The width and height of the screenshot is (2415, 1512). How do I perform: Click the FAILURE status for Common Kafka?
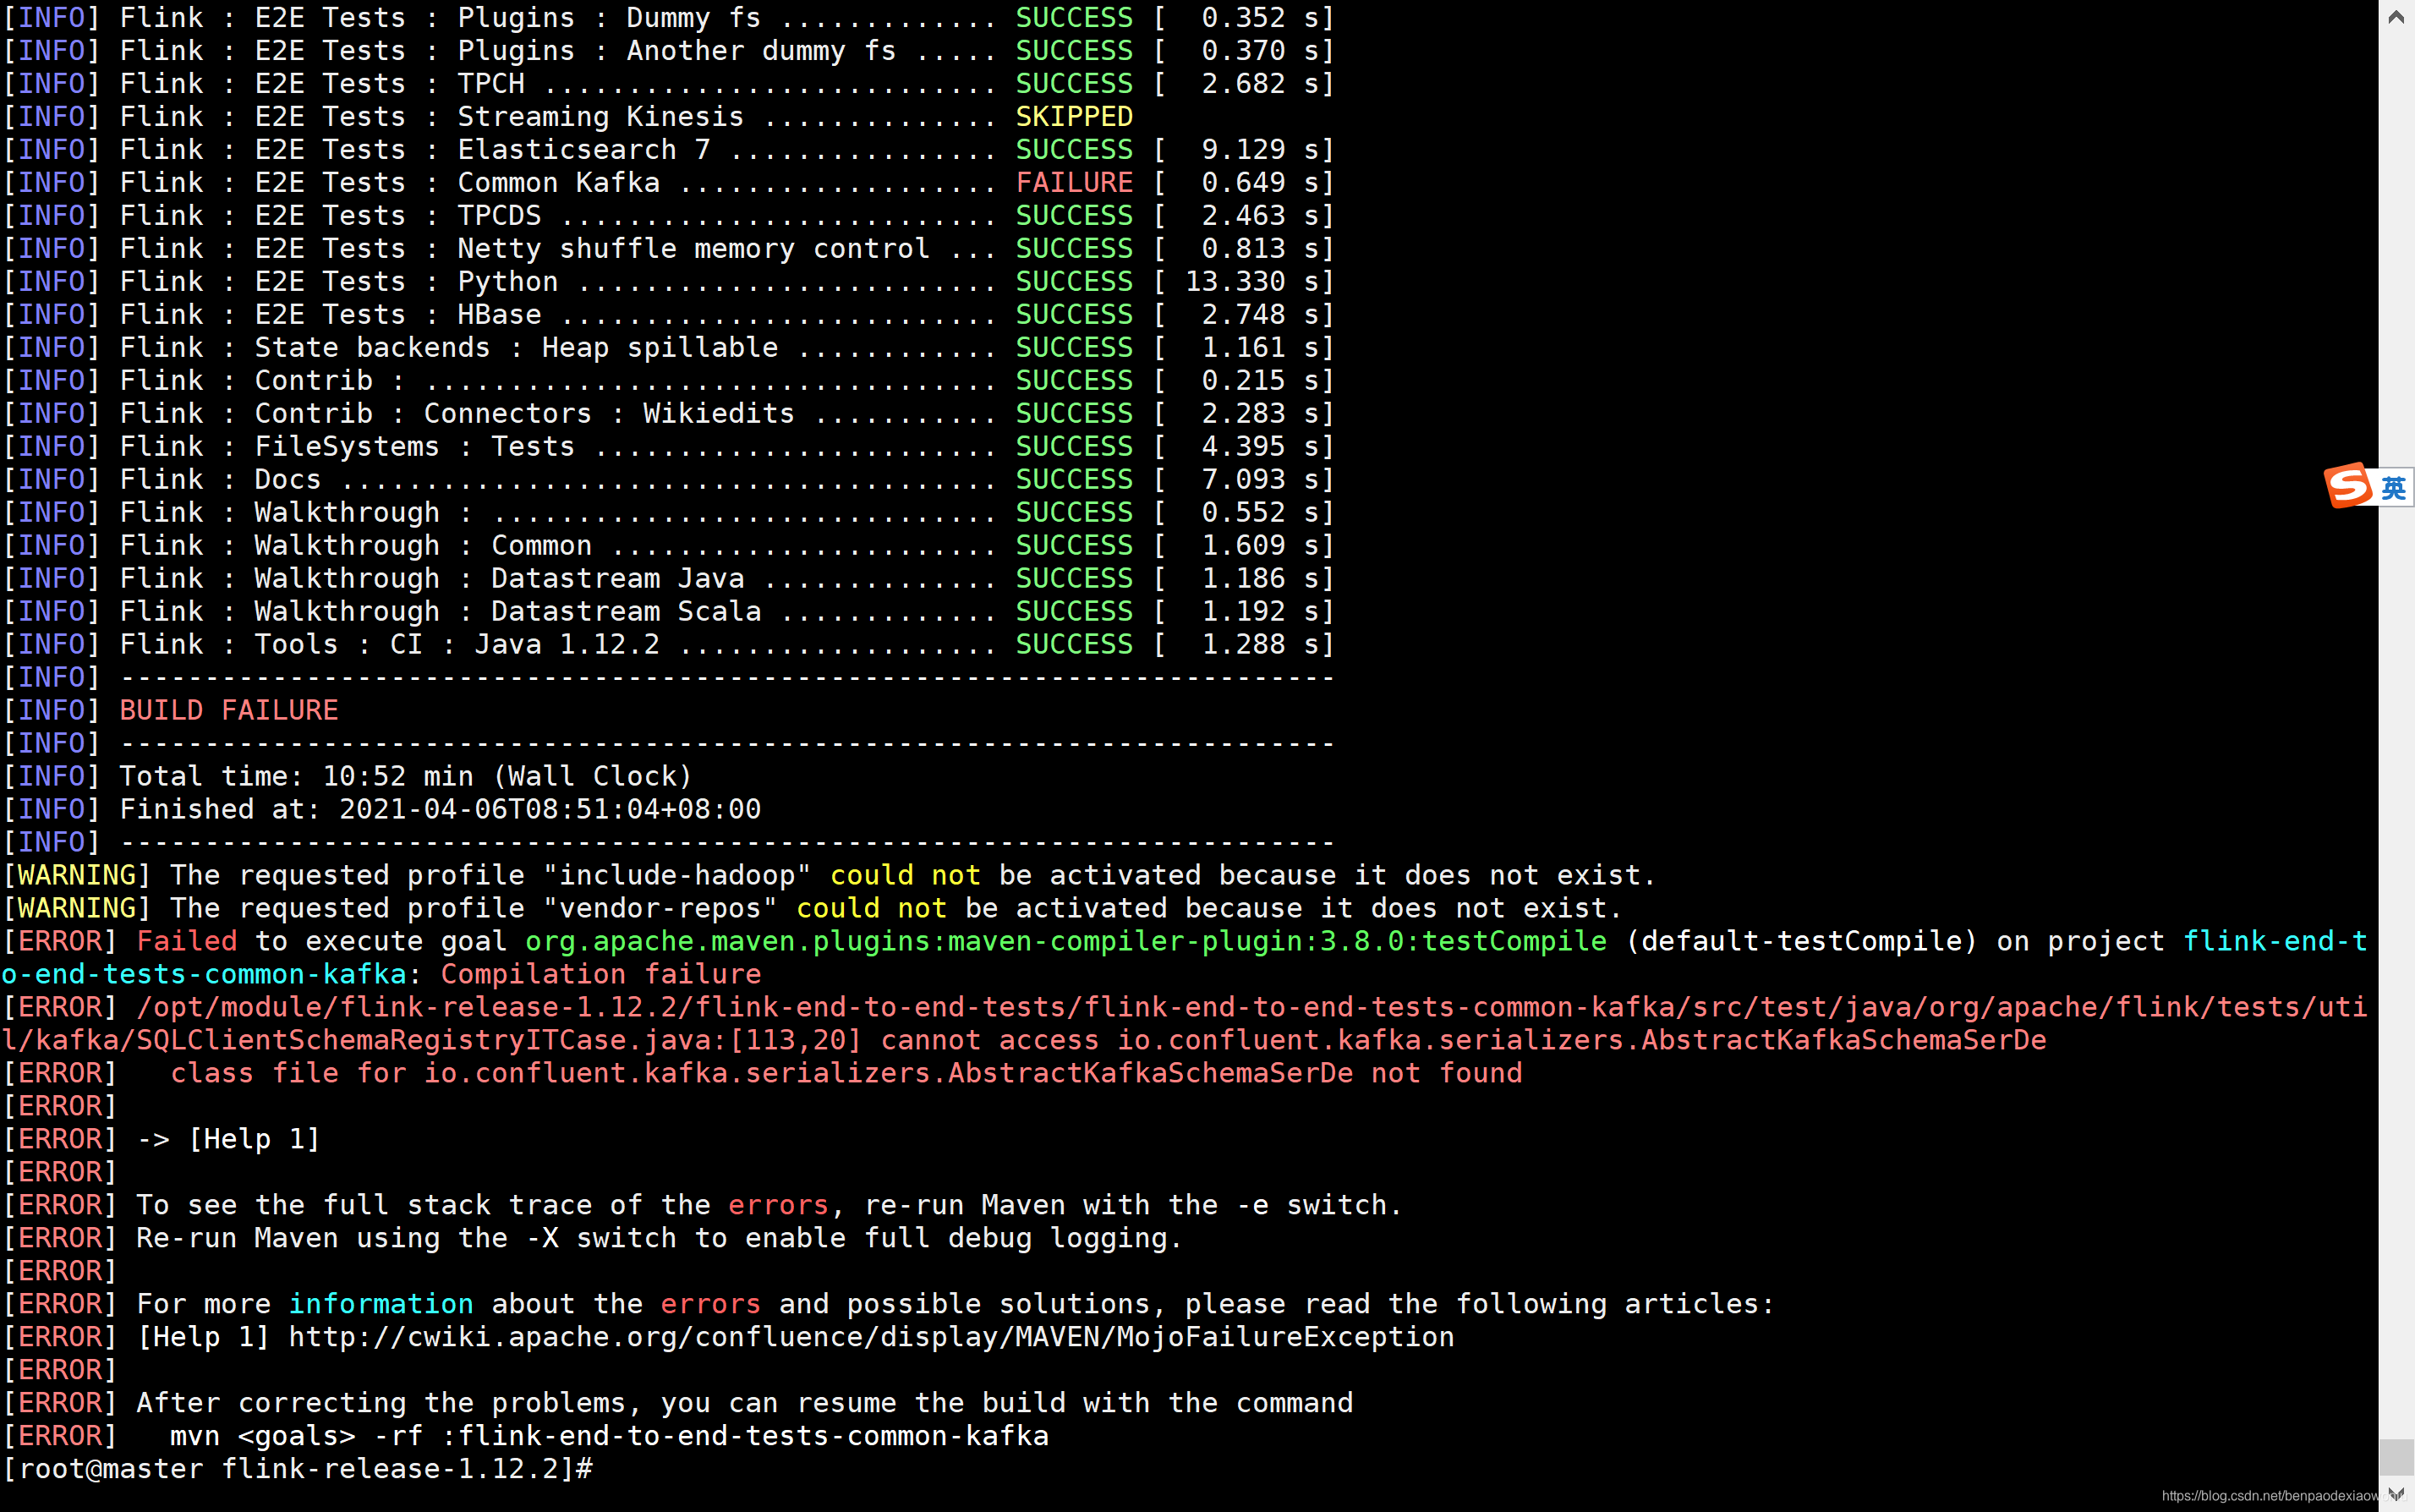point(1074,183)
